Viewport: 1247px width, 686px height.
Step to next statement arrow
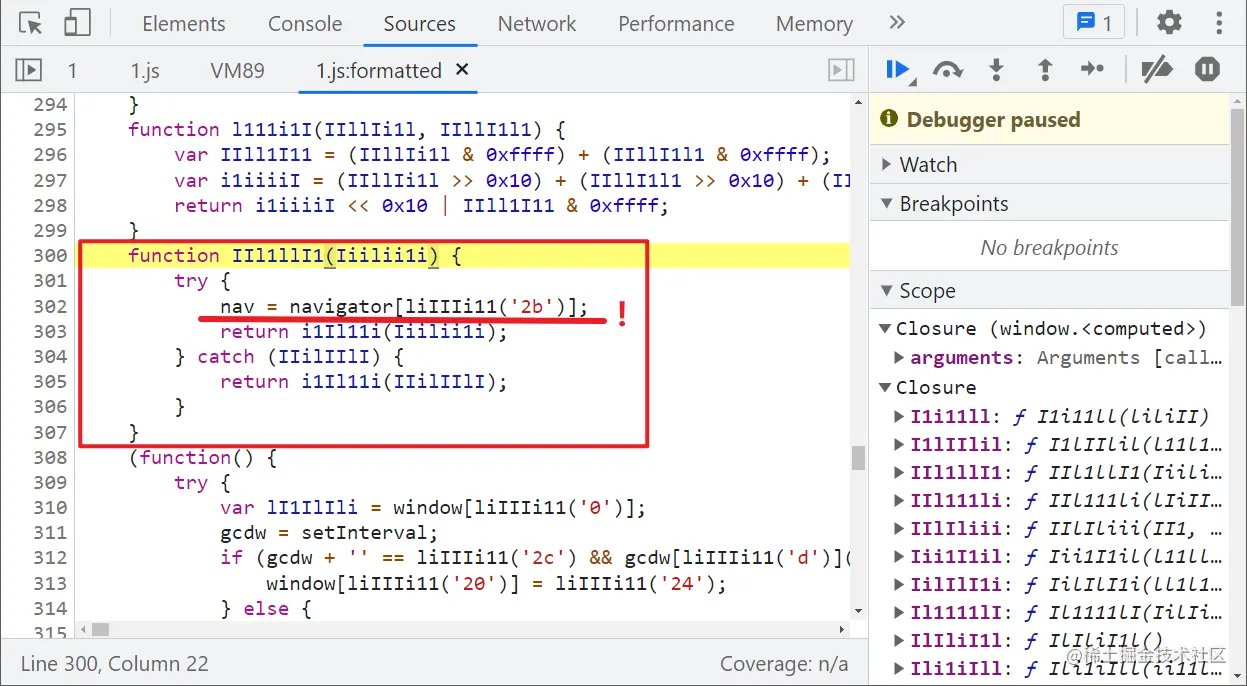1093,69
